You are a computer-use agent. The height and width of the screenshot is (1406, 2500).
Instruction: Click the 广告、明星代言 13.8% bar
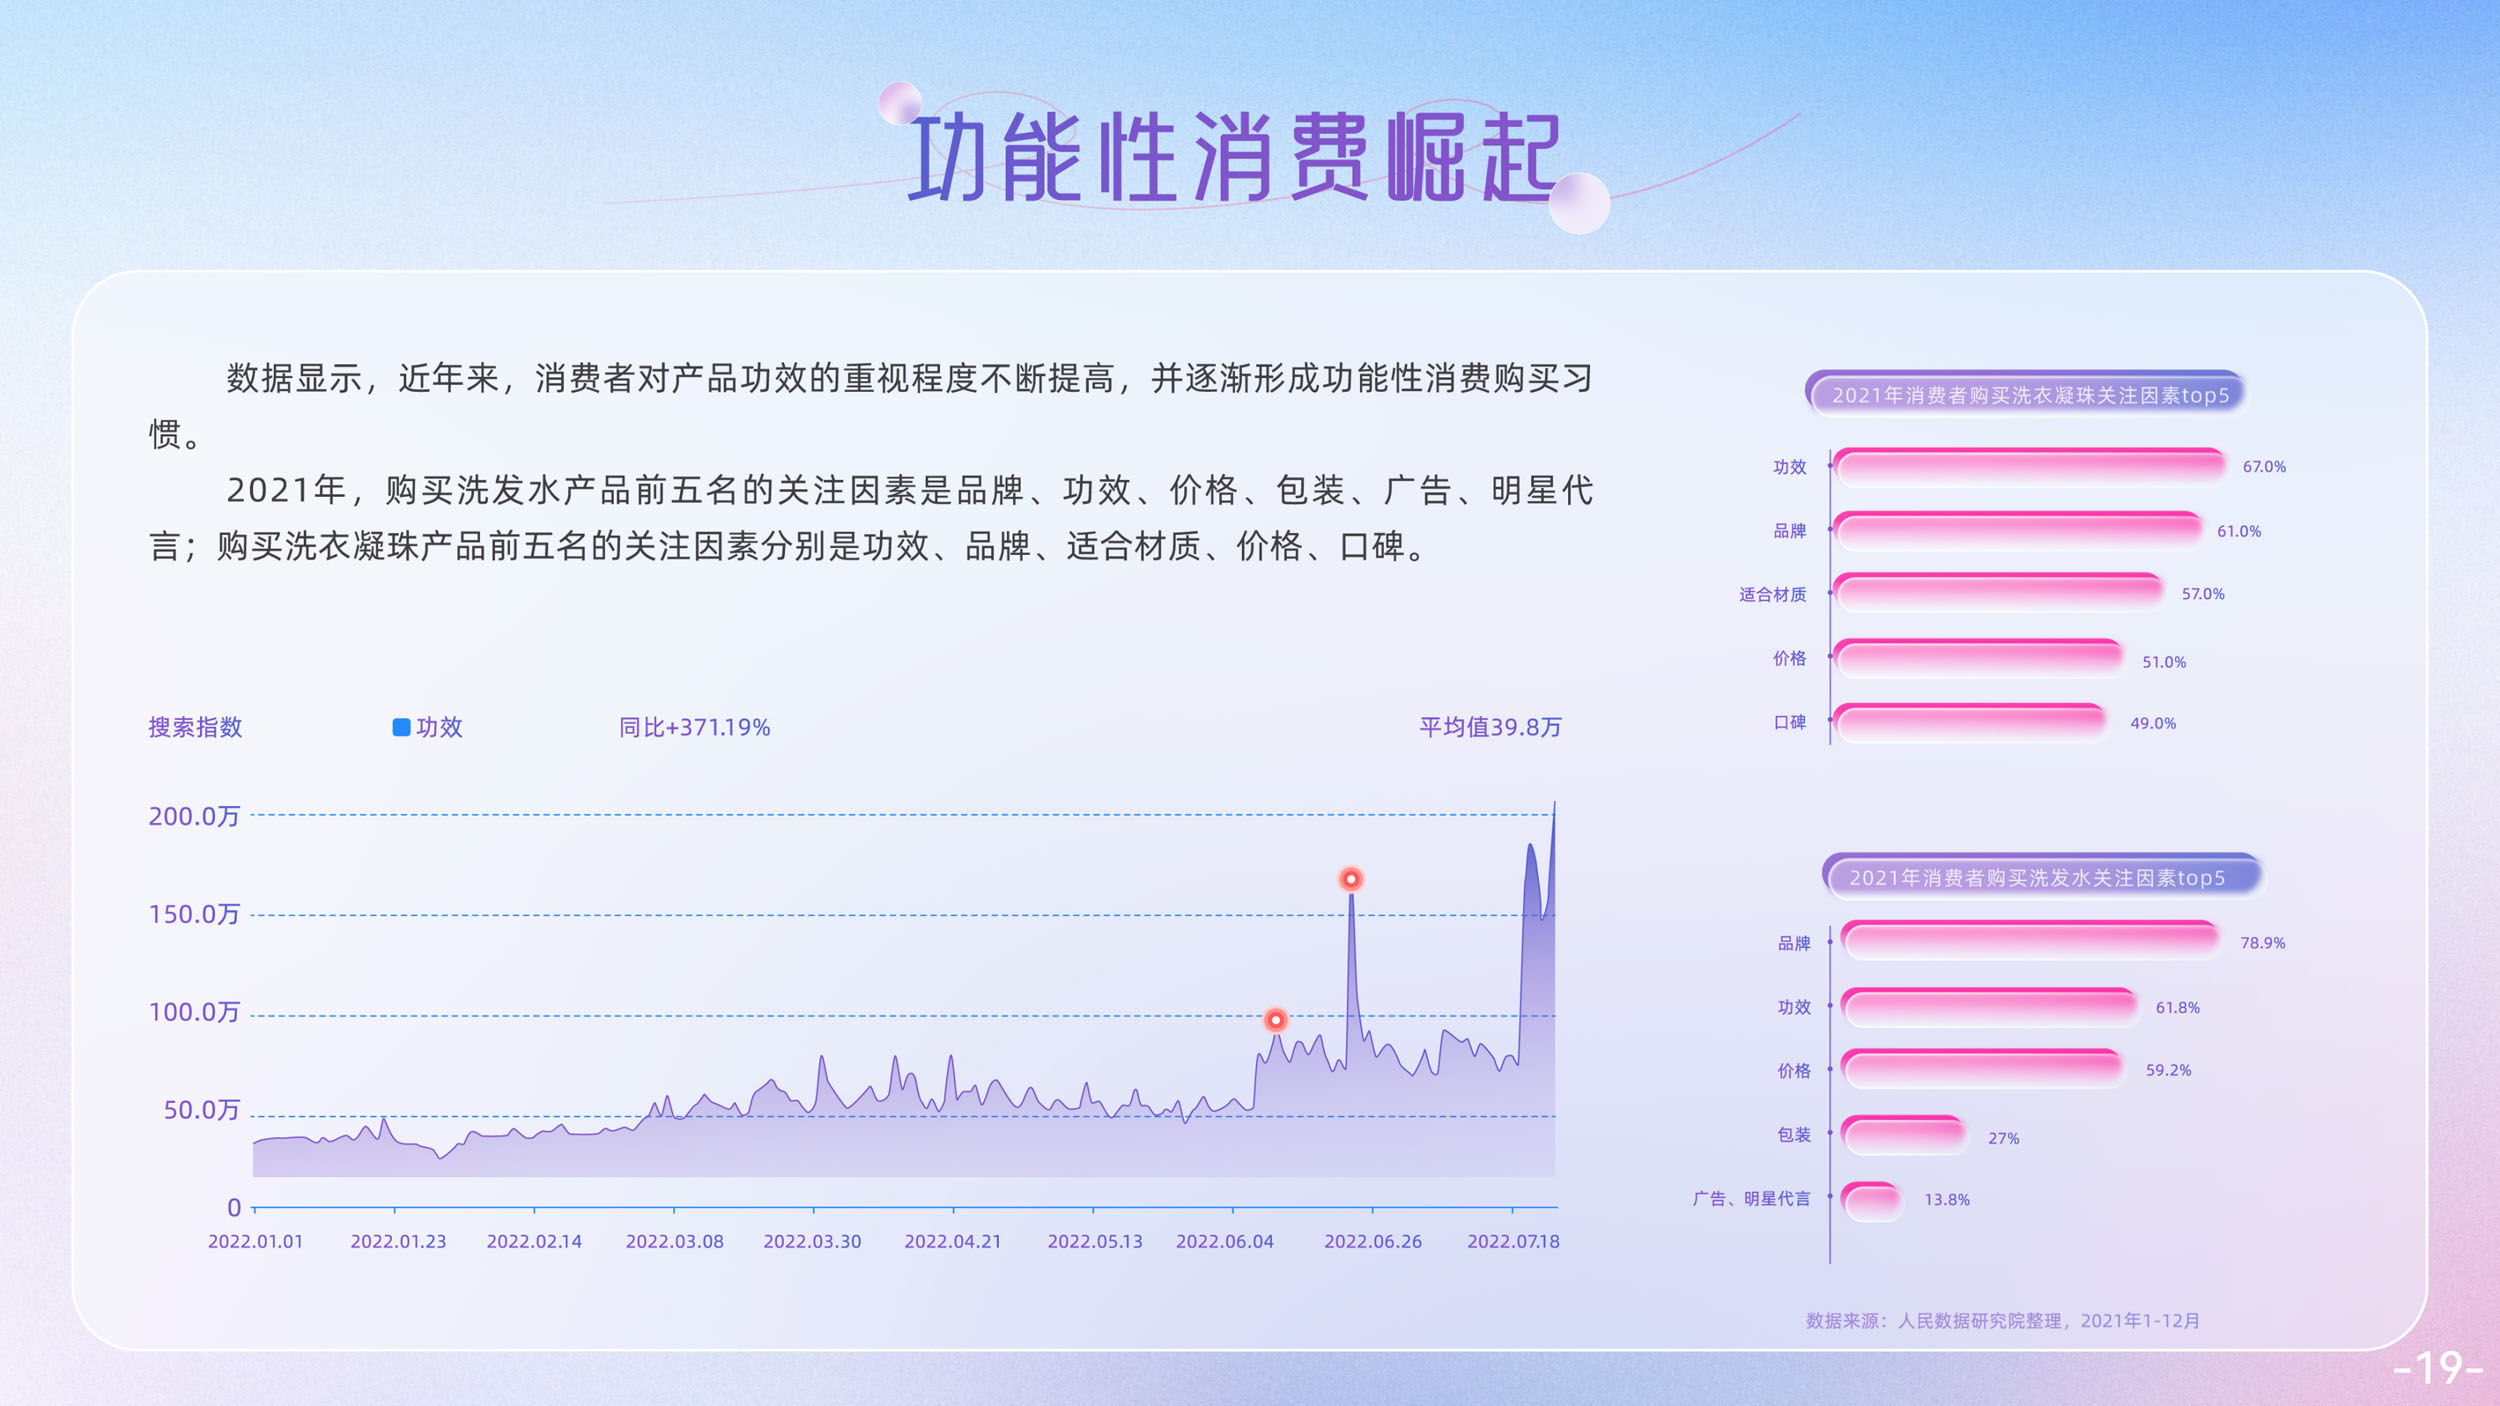pyautogui.click(x=1871, y=1199)
